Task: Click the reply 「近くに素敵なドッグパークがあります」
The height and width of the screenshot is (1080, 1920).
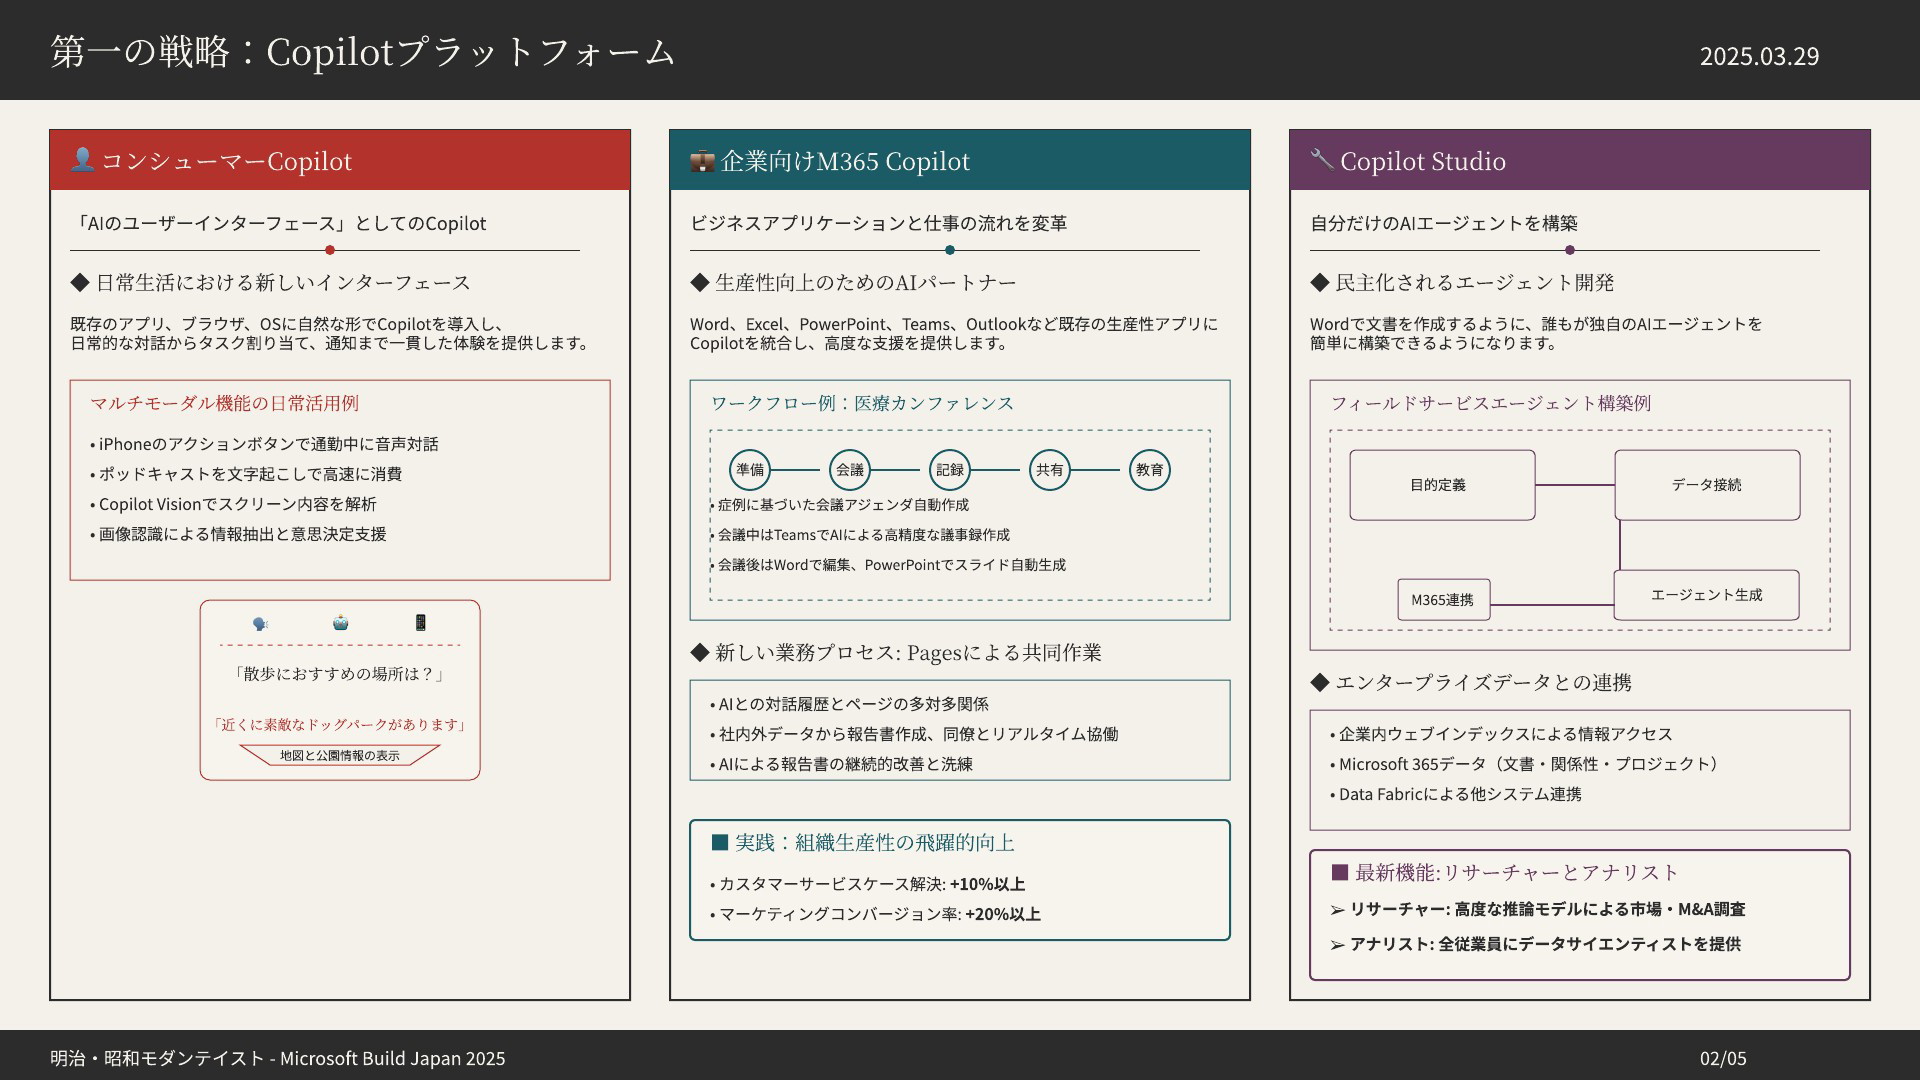Action: click(340, 724)
